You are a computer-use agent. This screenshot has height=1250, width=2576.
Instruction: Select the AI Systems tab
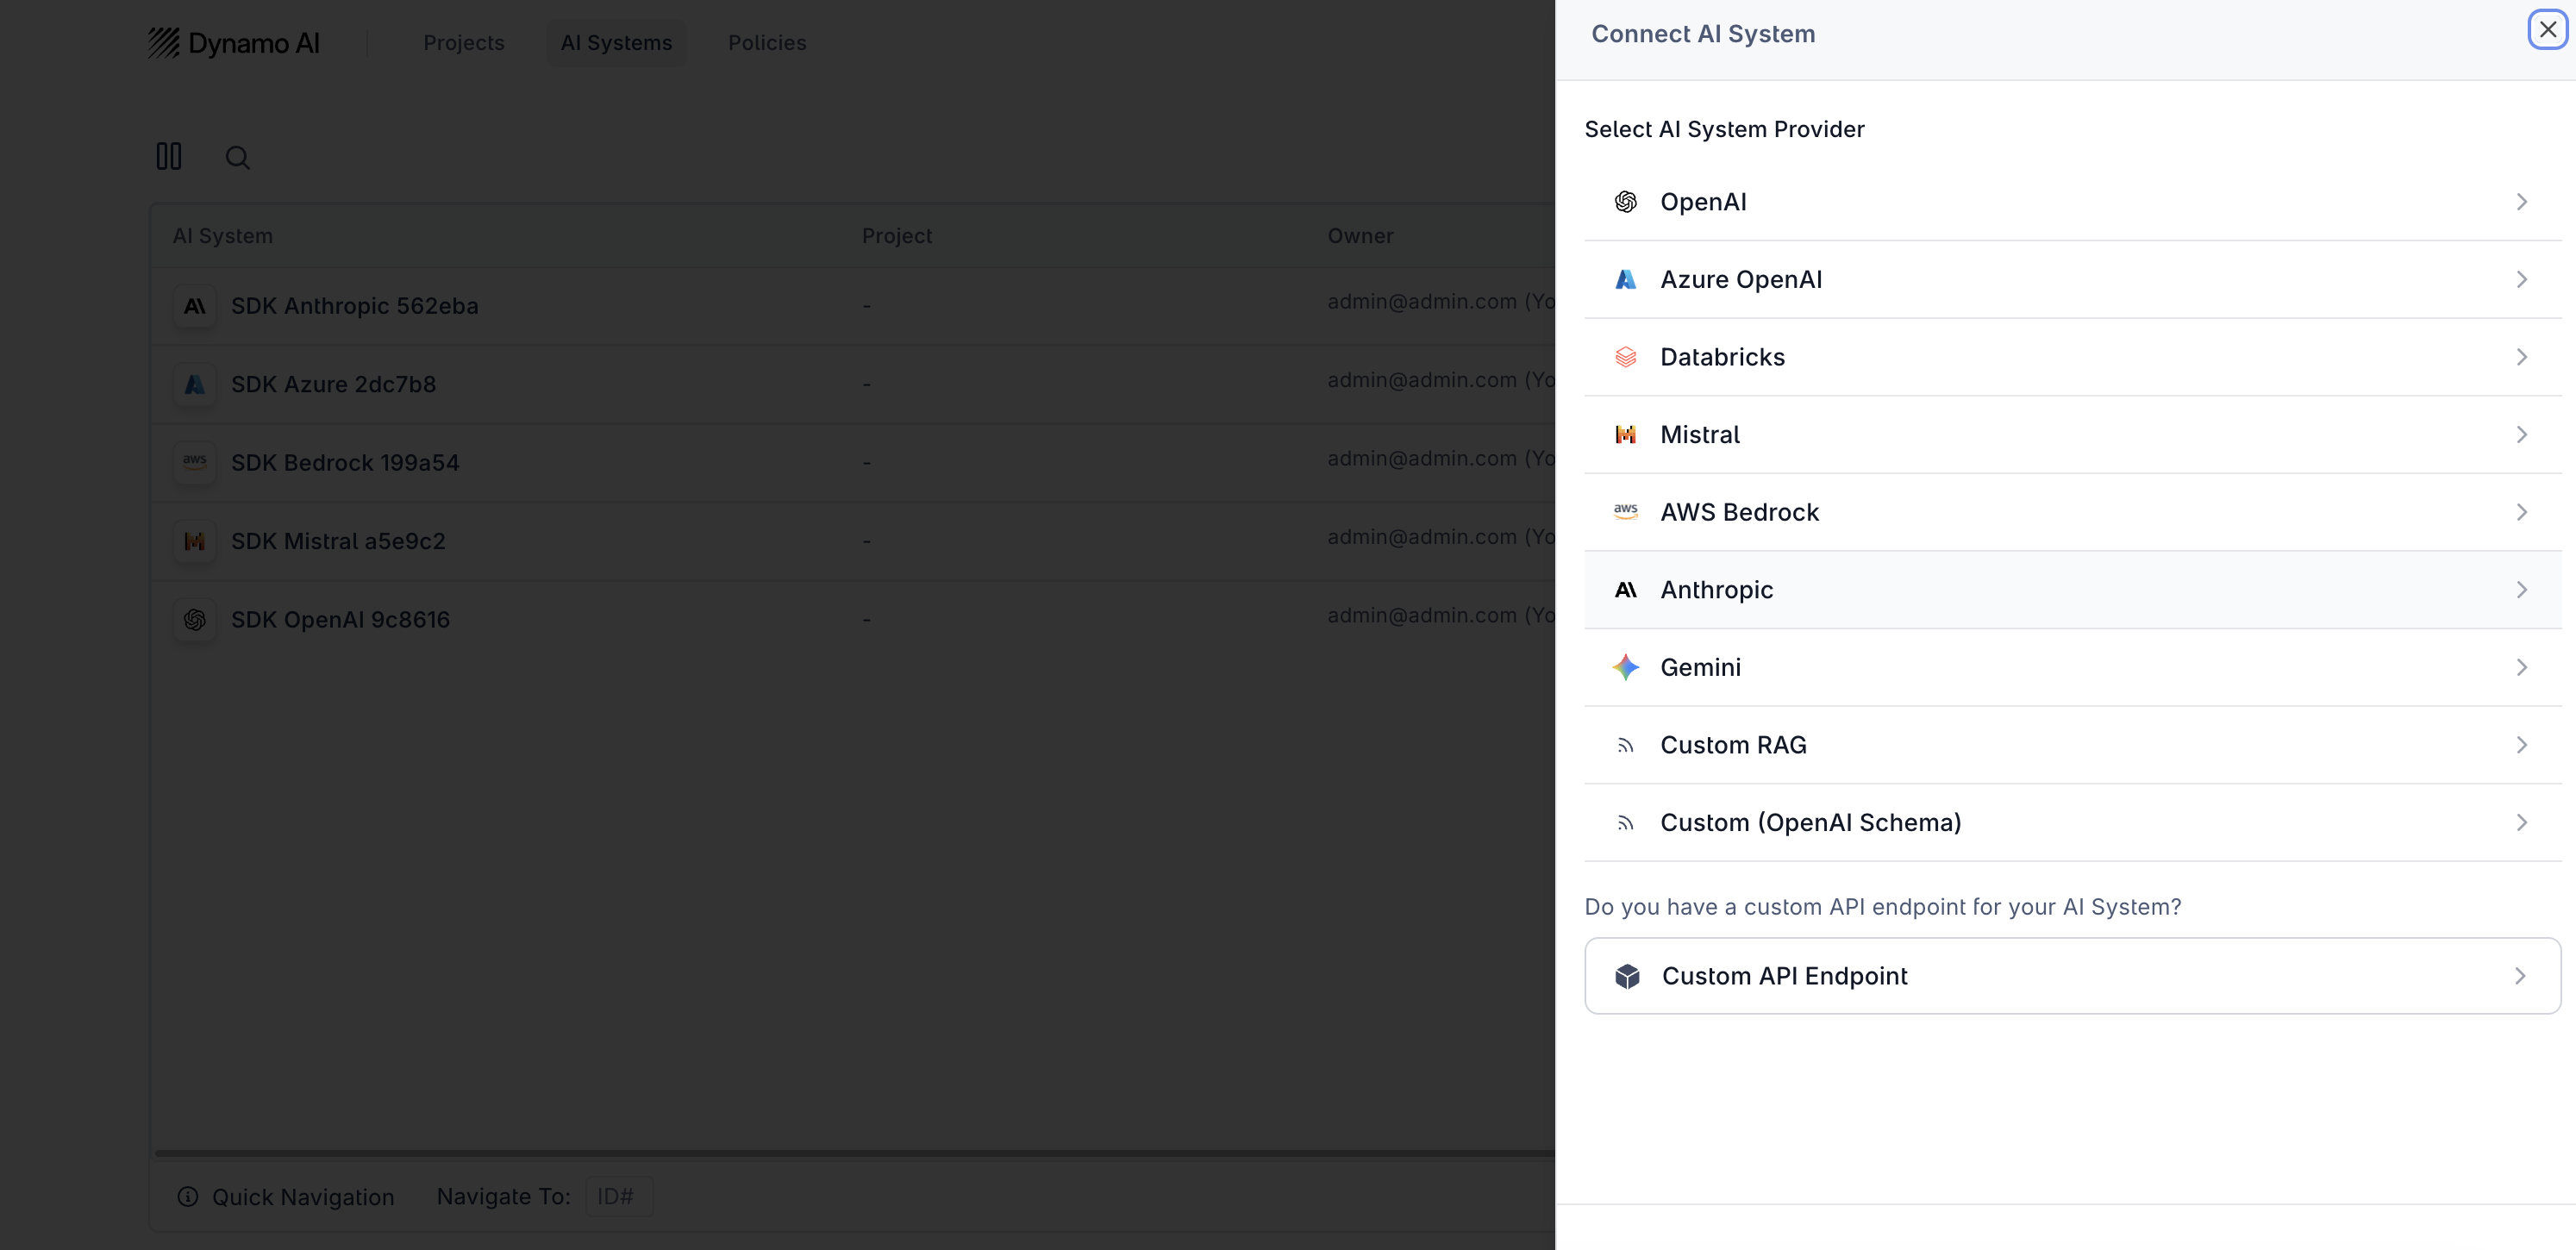click(616, 43)
